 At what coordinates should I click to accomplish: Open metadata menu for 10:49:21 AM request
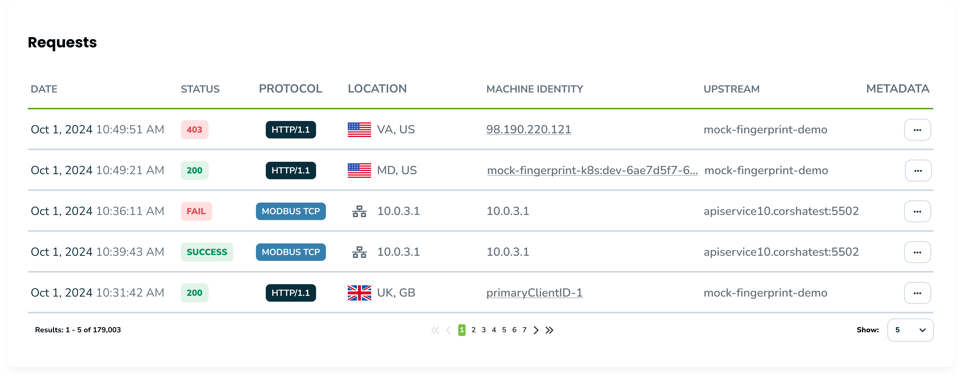(x=917, y=171)
